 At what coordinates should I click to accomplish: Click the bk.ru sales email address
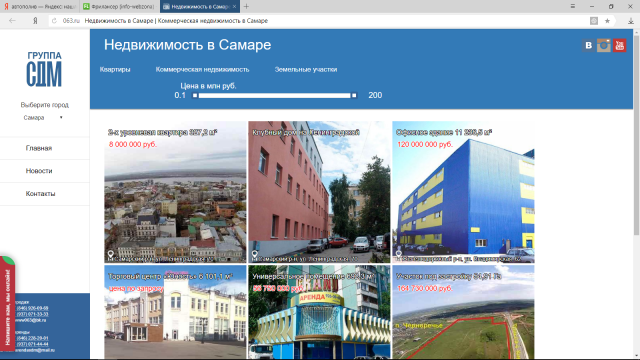click(x=31, y=320)
